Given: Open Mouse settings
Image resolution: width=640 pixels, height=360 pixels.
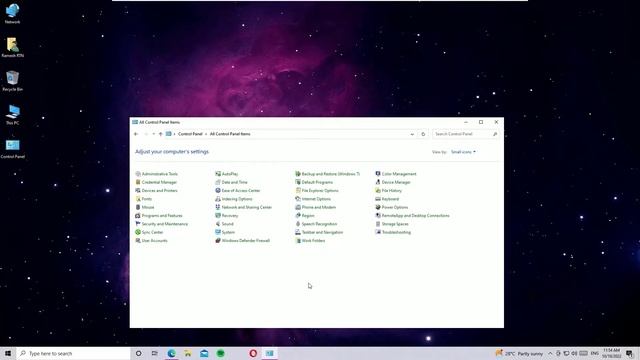Looking at the screenshot, I should [145, 207].
